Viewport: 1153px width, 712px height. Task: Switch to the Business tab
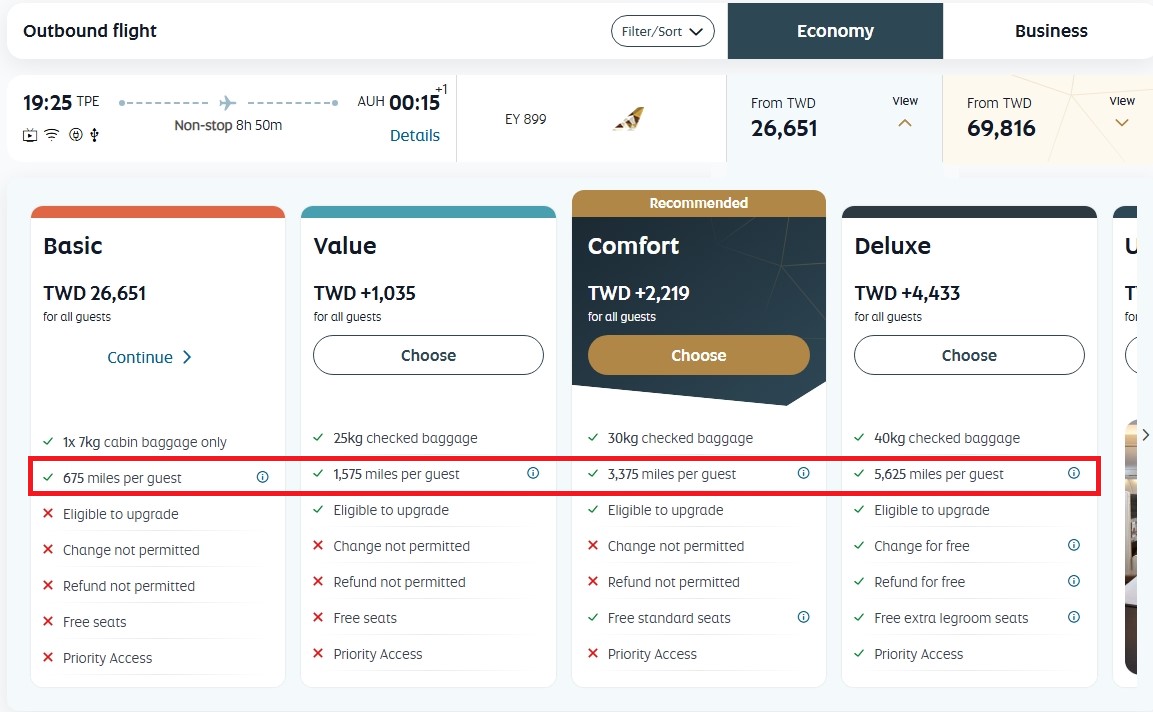pos(1050,31)
